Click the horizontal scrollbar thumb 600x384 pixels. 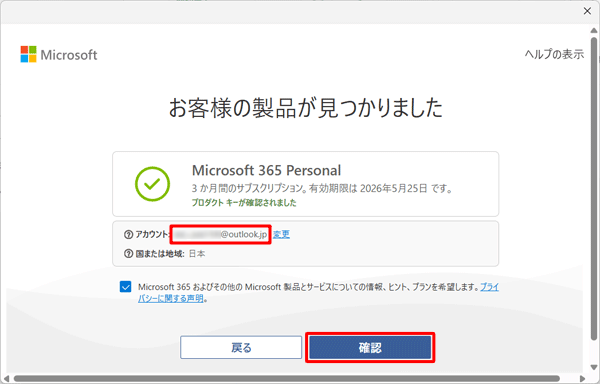287,379
